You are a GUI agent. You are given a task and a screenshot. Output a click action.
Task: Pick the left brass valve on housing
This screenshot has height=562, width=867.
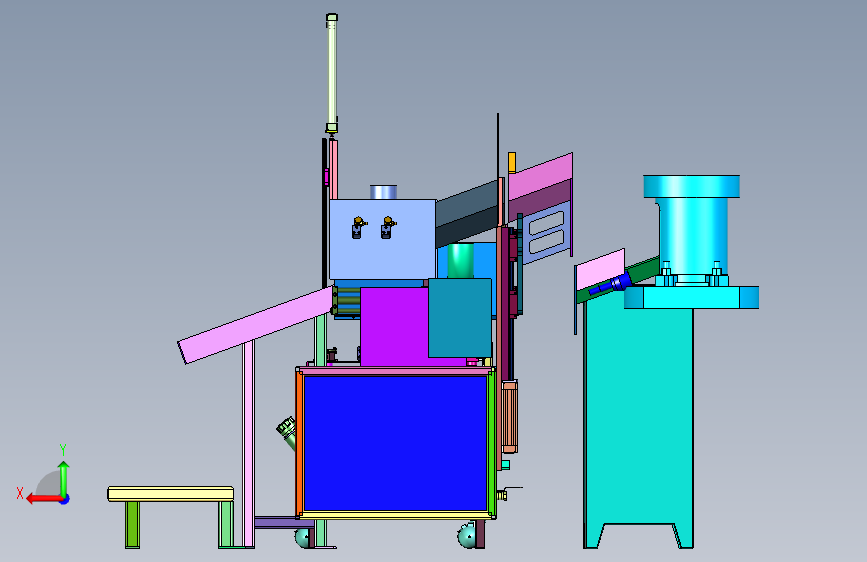coord(358,227)
